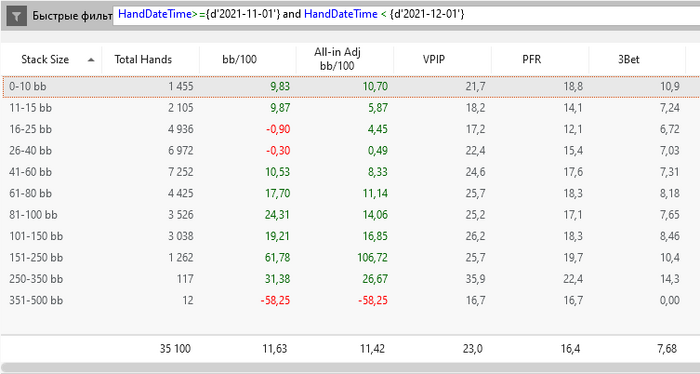Sort by Total Hands column header
The image size is (700, 374).
[x=150, y=59]
